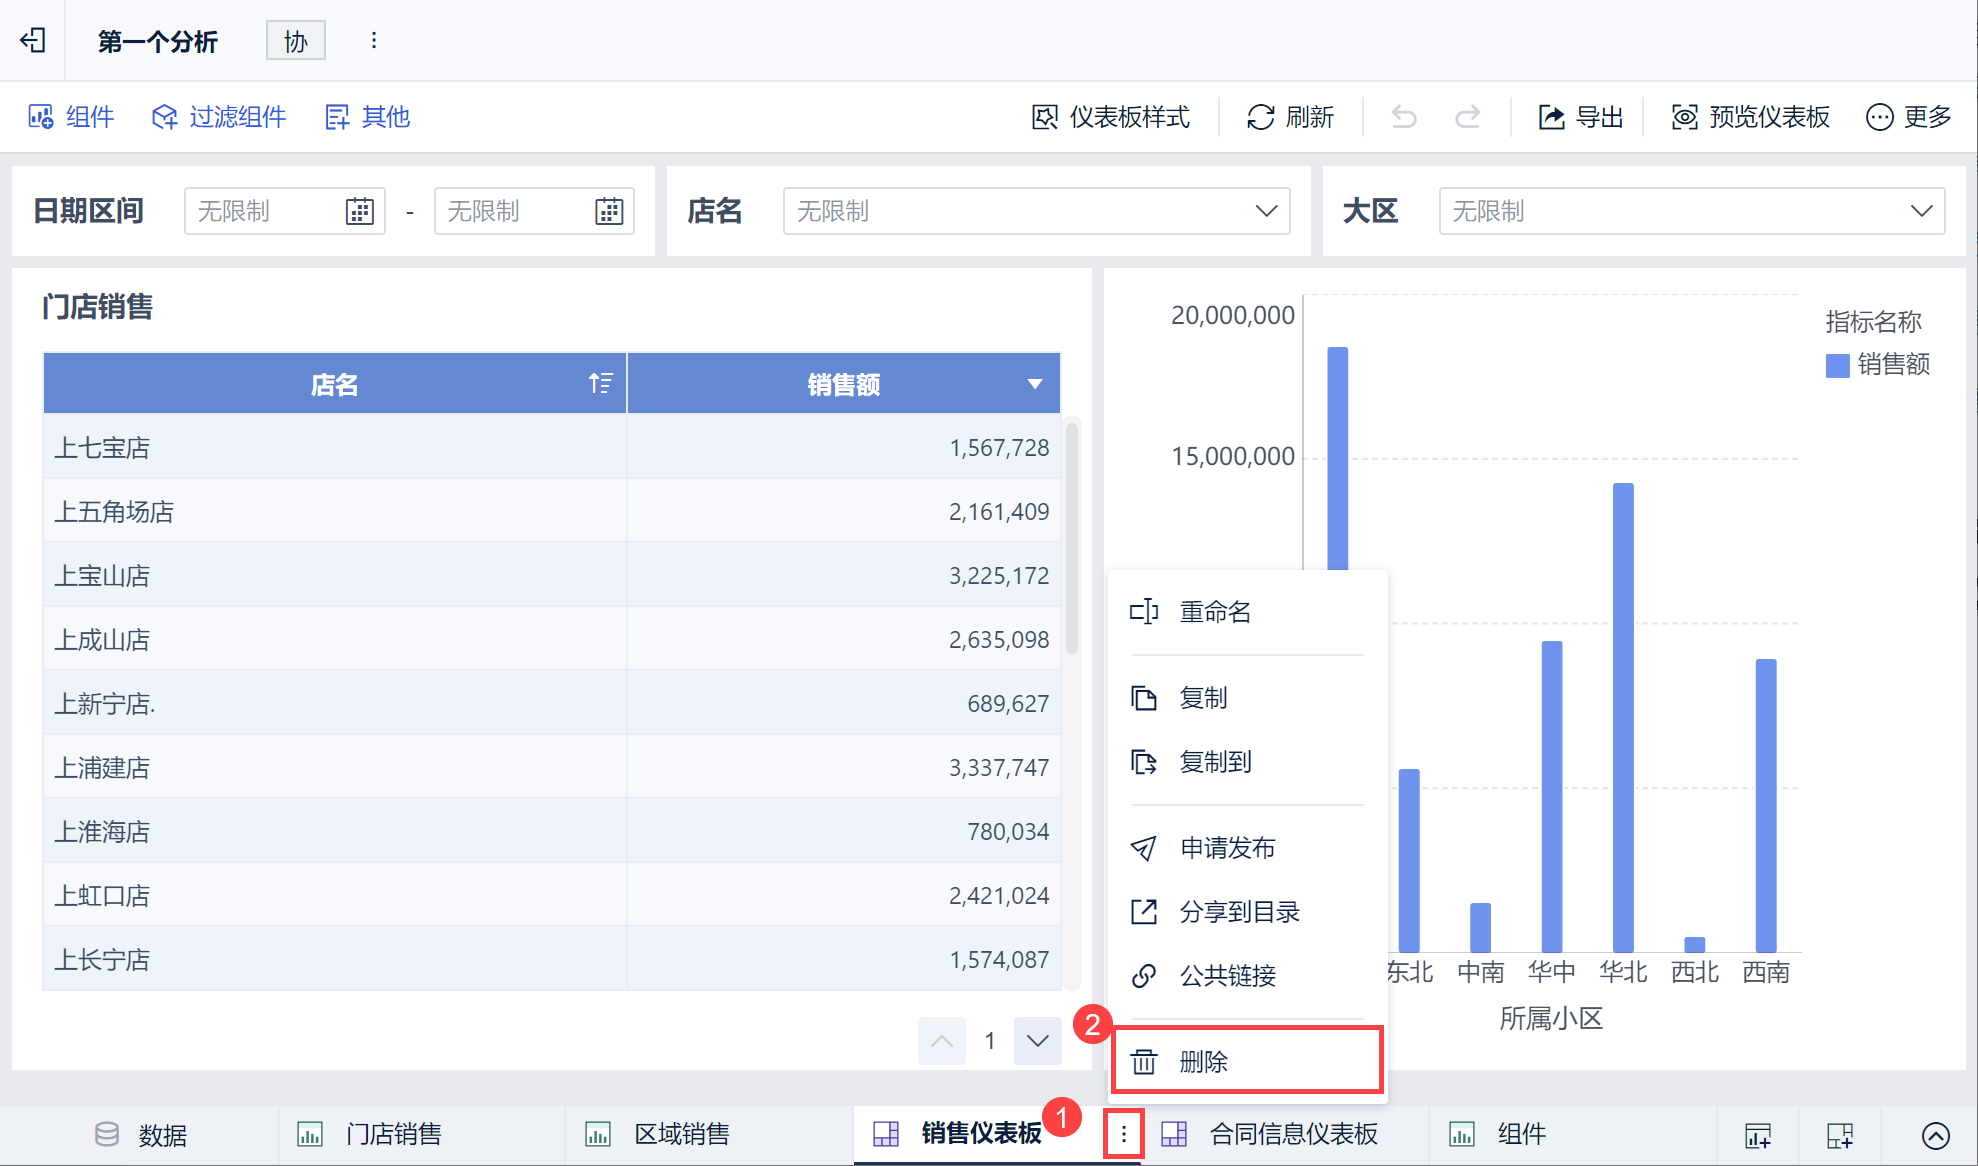Click the three-dot icon beside 协
Image resolution: width=1978 pixels, height=1166 pixels.
tap(374, 40)
